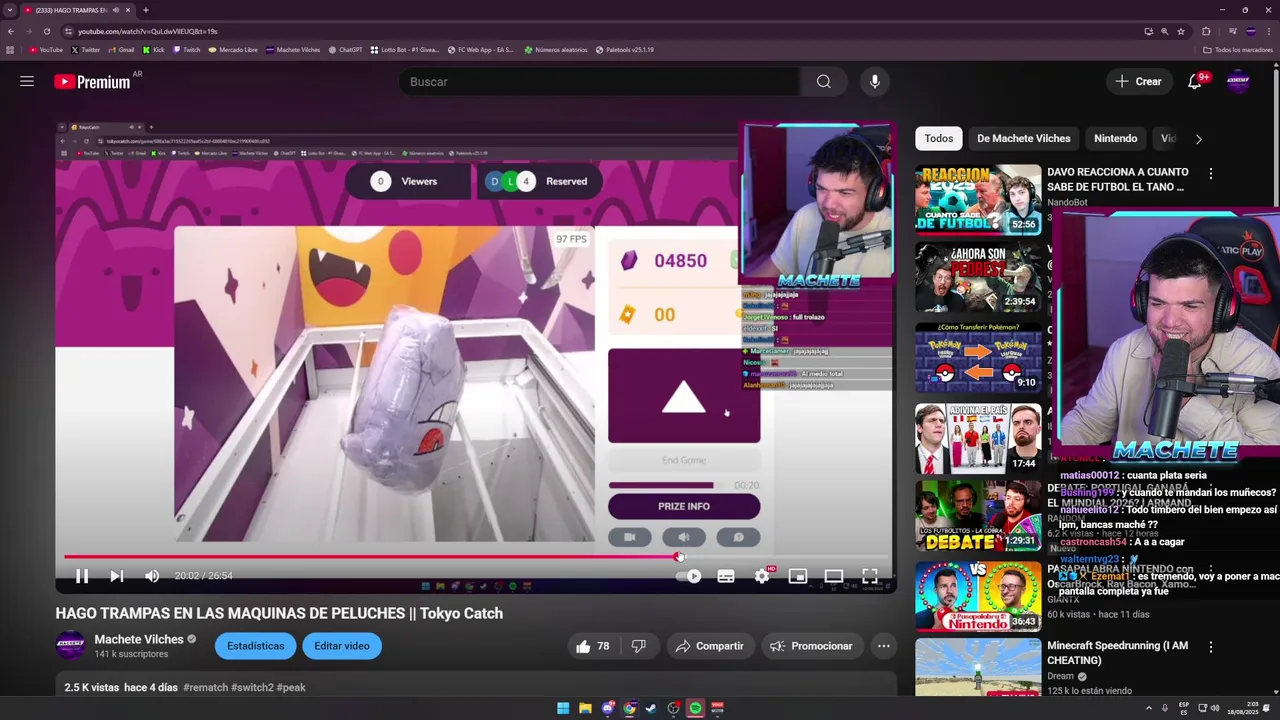Open Gmail bookmark

[122, 49]
